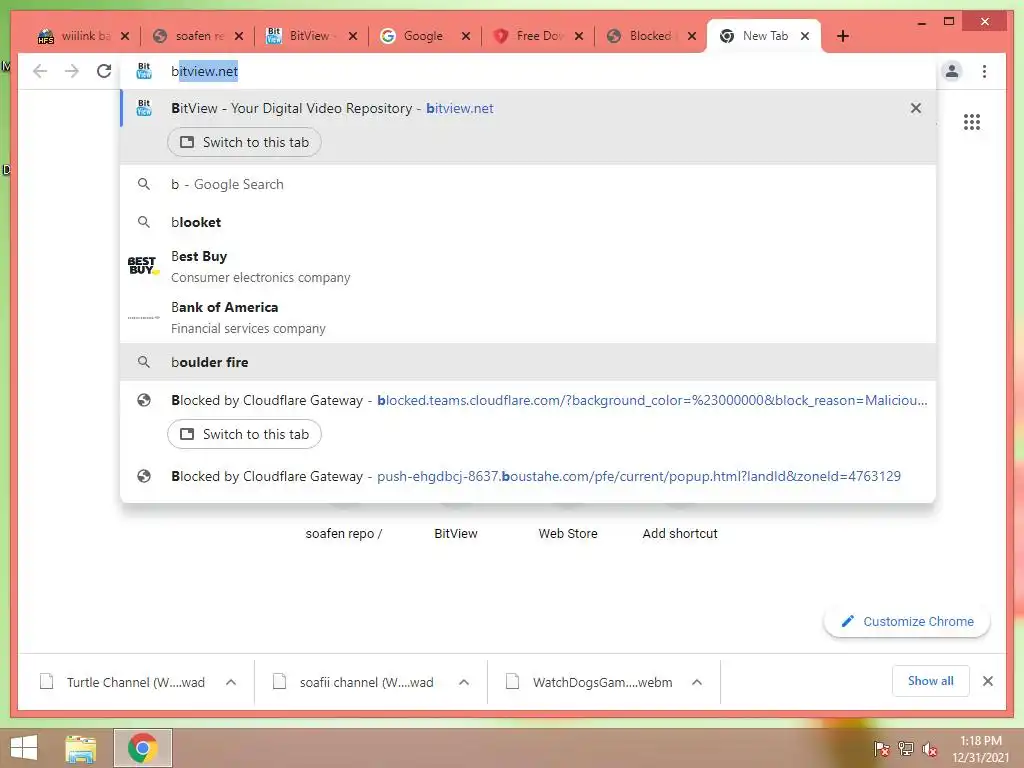Click the bitview.net address bar field
The image size is (1024, 768).
tap(528, 71)
